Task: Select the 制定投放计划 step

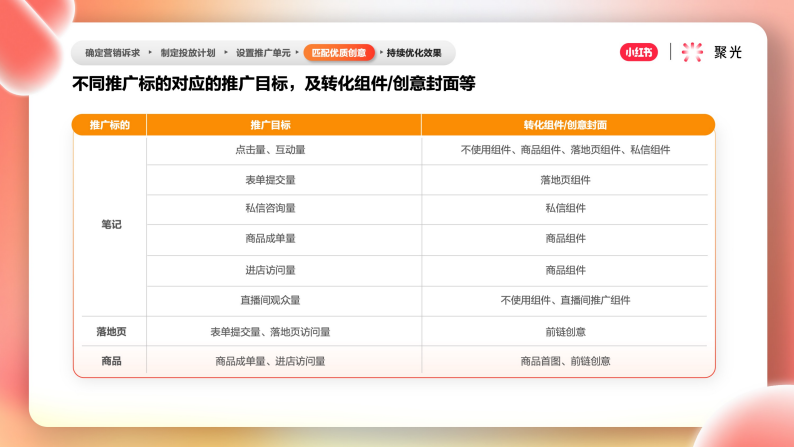Action: pos(188,53)
